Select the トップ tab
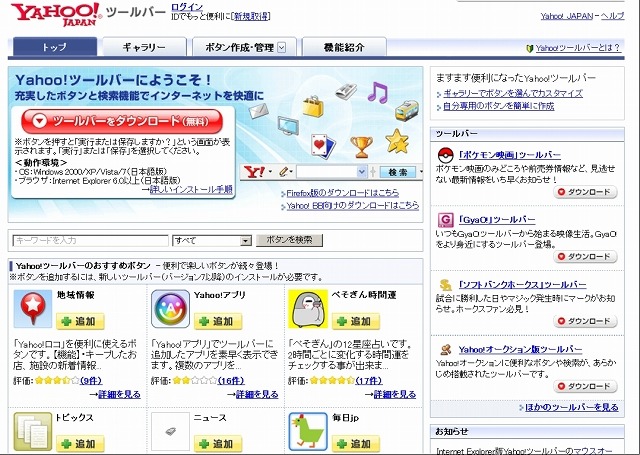The width and height of the screenshot is (640, 455). click(55, 47)
